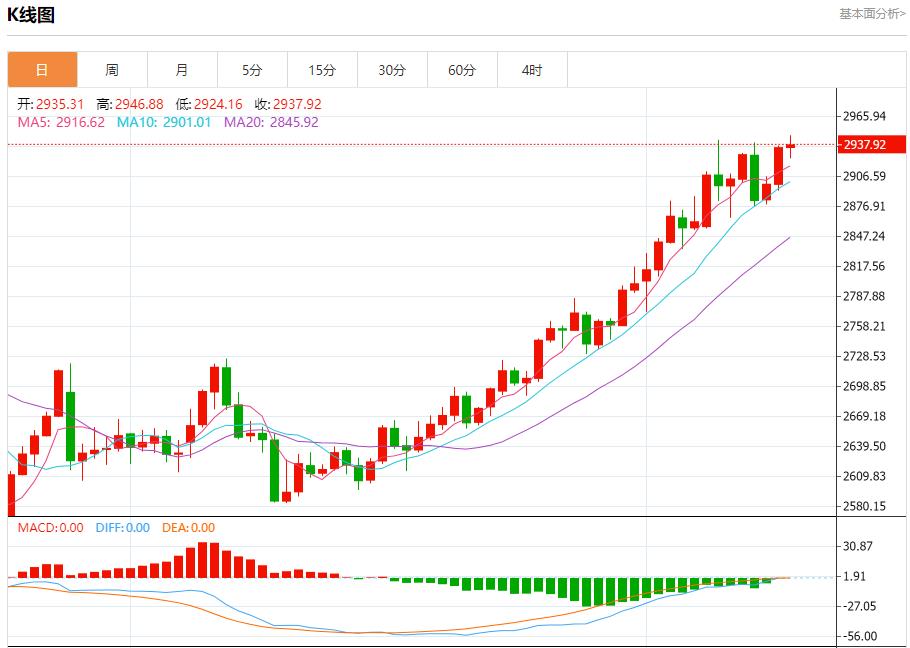The width and height of the screenshot is (910, 648).
Task: Click the 2965.94 price axis label
Action: pos(864,116)
